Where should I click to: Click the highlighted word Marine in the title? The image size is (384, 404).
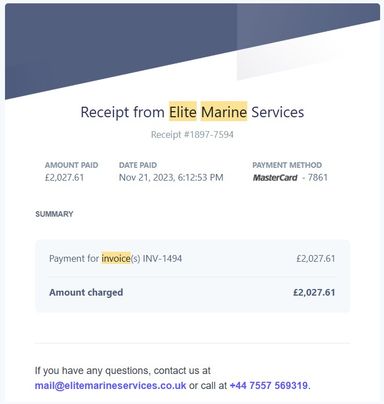pyautogui.click(x=224, y=112)
